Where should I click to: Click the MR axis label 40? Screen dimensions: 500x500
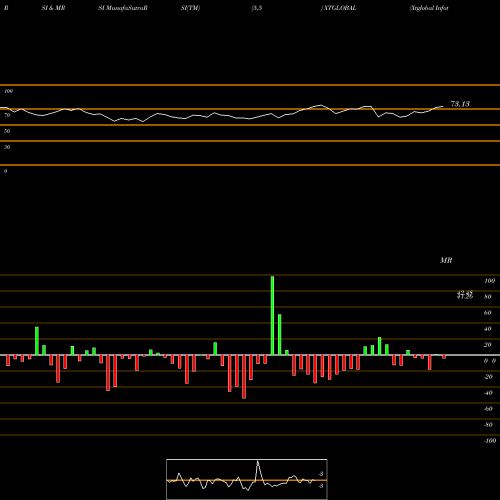488,329
